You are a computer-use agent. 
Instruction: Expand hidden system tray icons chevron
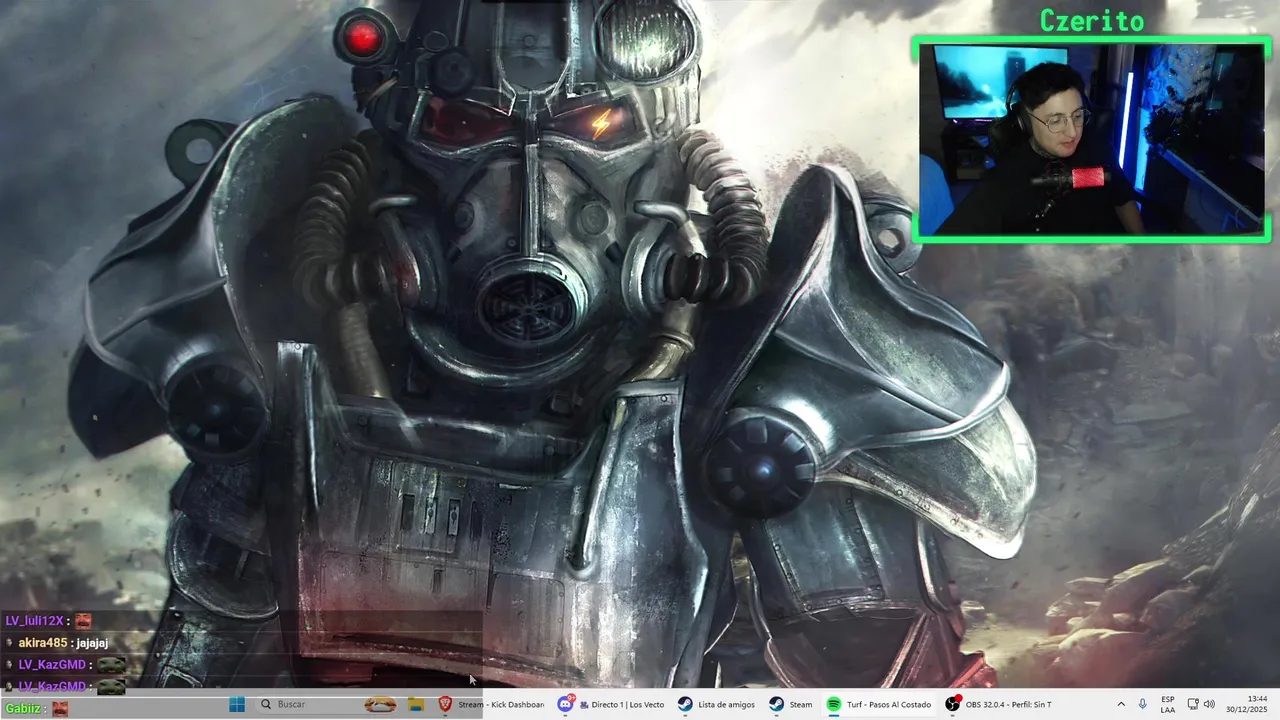pyautogui.click(x=1121, y=704)
